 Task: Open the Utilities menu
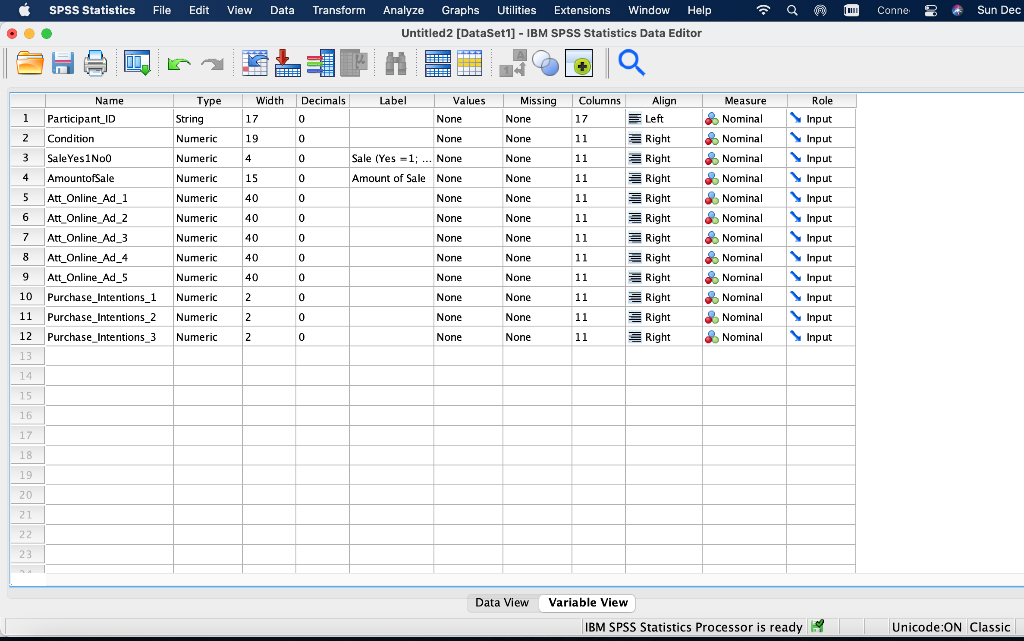[x=517, y=10]
